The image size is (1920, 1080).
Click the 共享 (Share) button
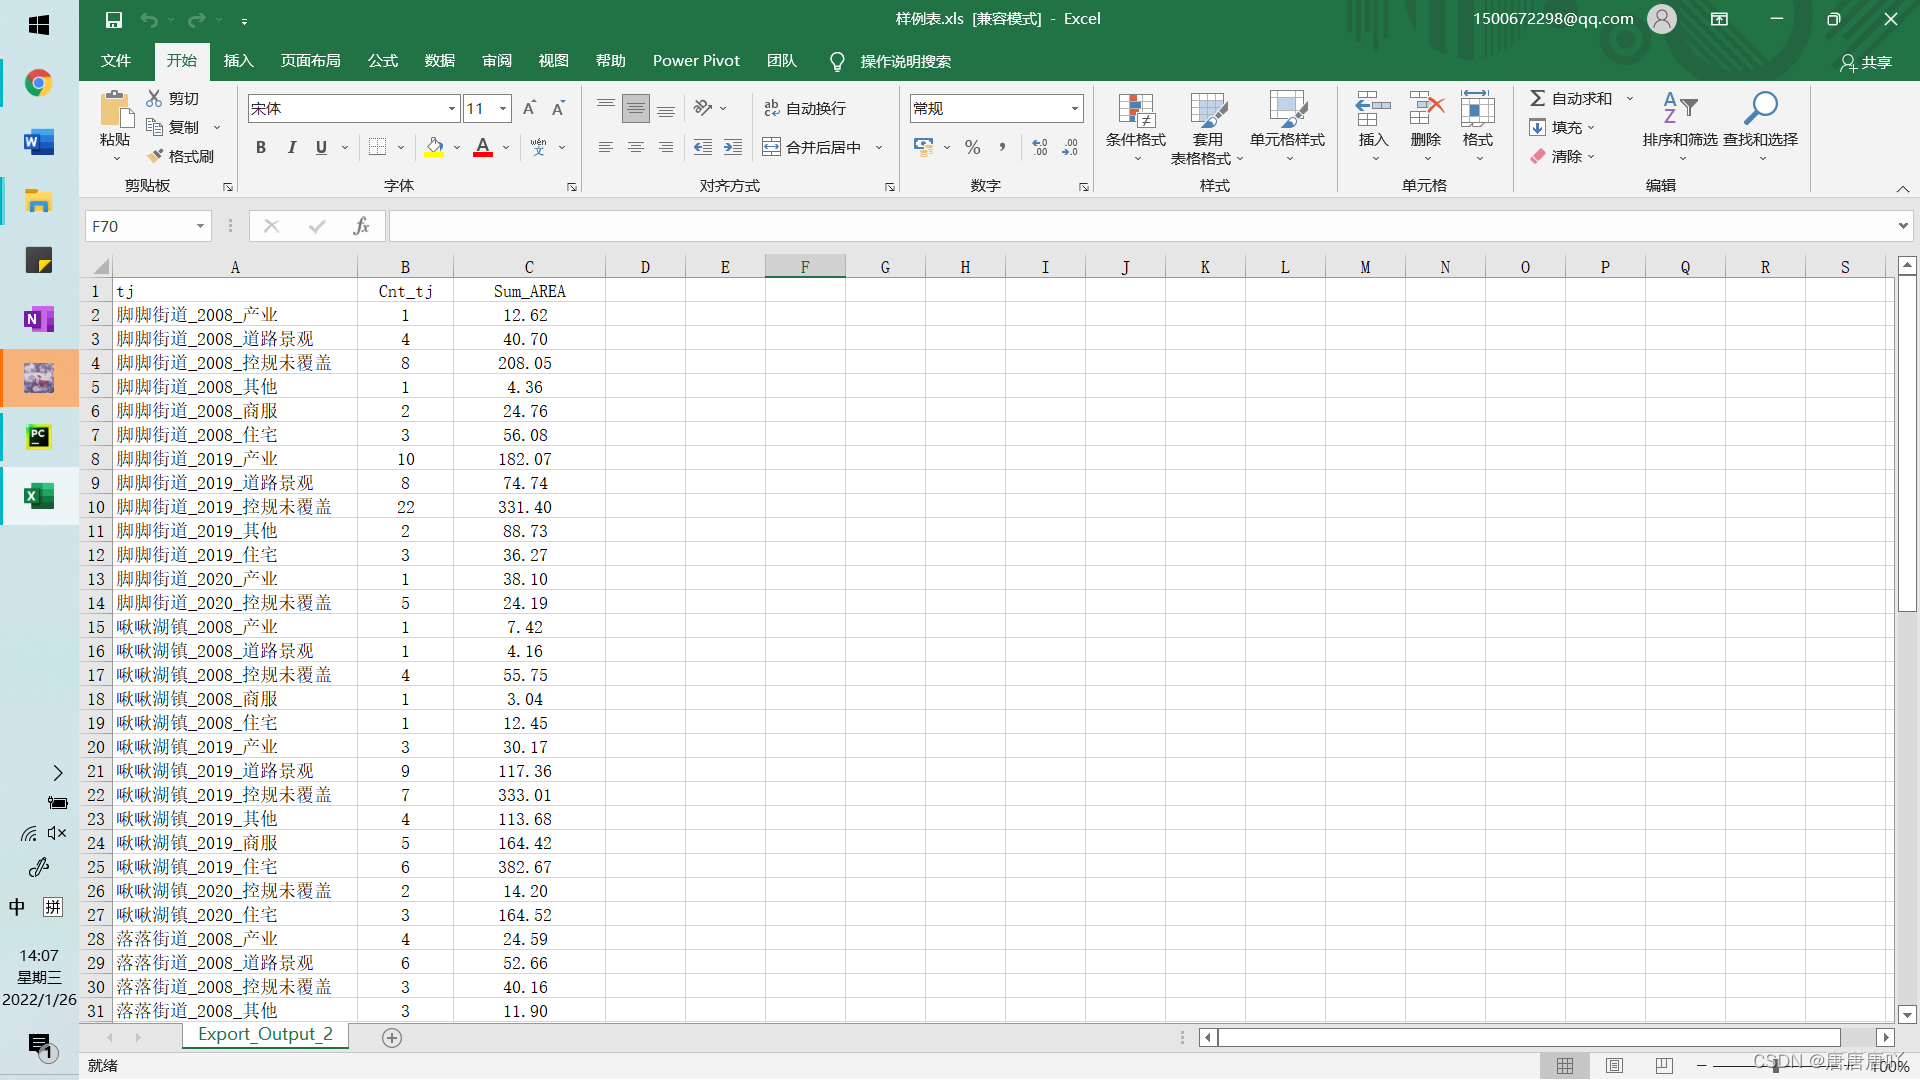[x=1865, y=62]
